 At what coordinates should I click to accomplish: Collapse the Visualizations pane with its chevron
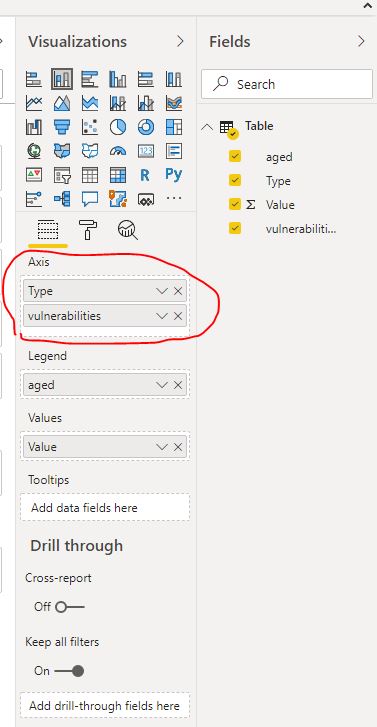tap(180, 41)
